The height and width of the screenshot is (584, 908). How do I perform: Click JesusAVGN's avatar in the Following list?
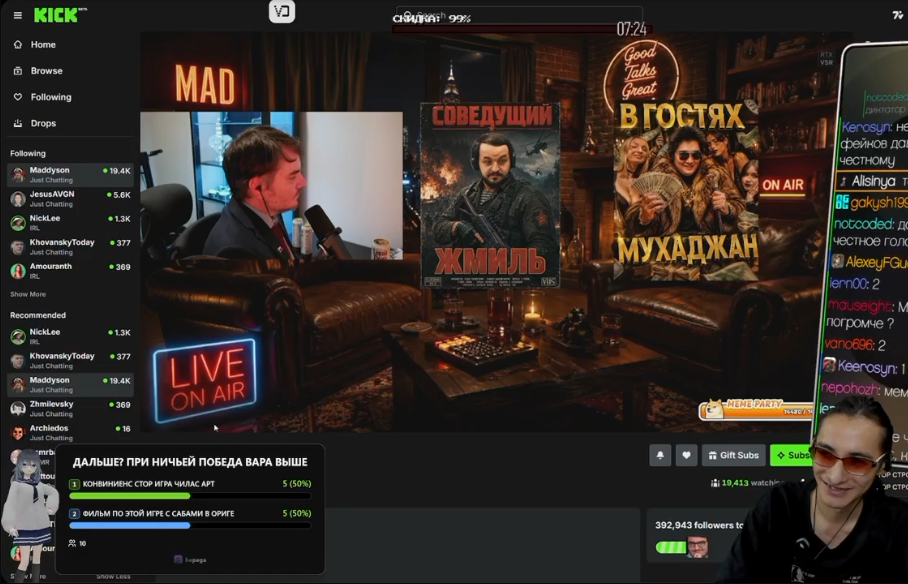click(x=18, y=199)
